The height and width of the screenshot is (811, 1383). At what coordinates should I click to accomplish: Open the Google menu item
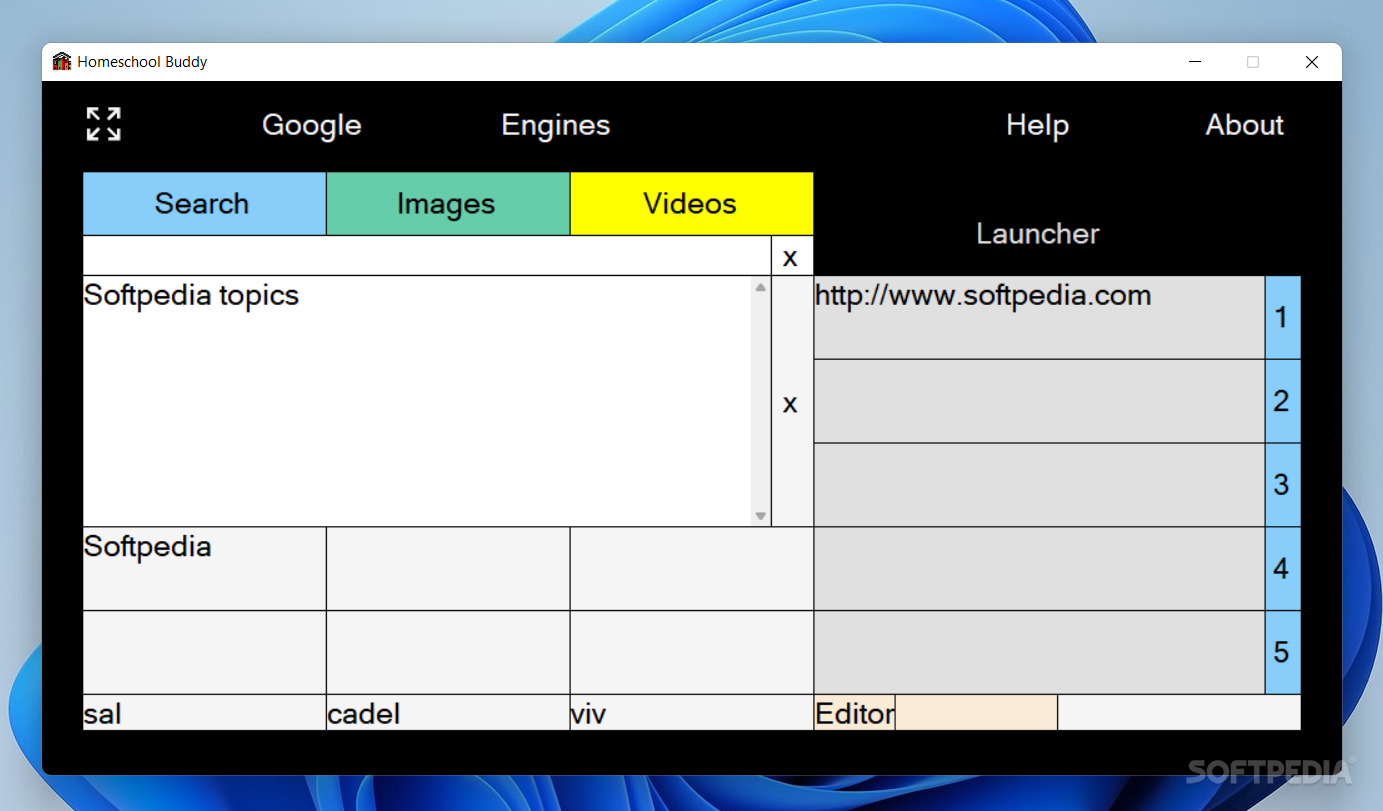click(312, 125)
